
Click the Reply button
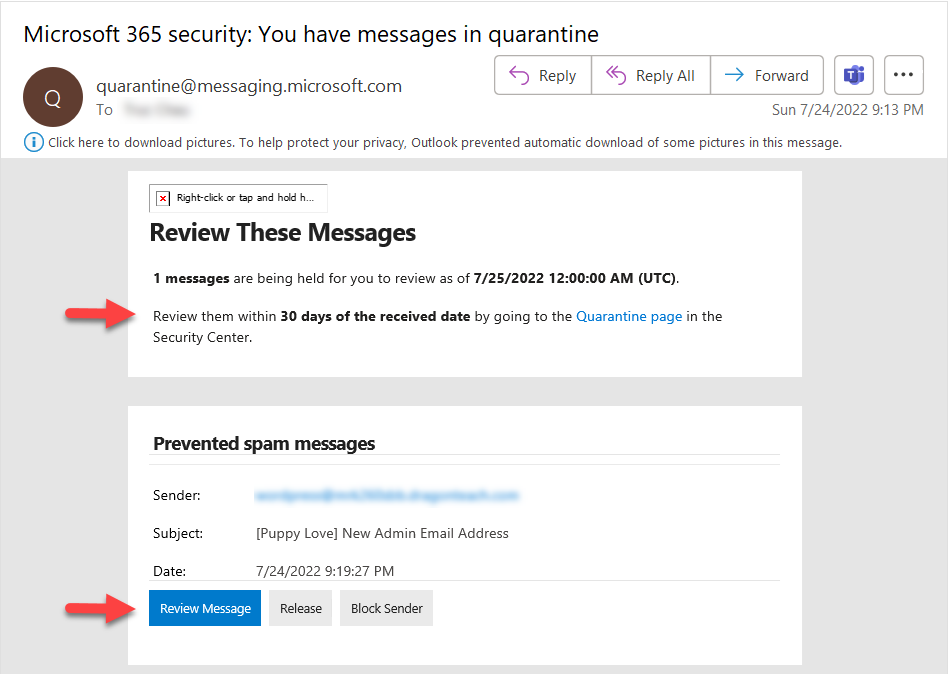pos(543,76)
